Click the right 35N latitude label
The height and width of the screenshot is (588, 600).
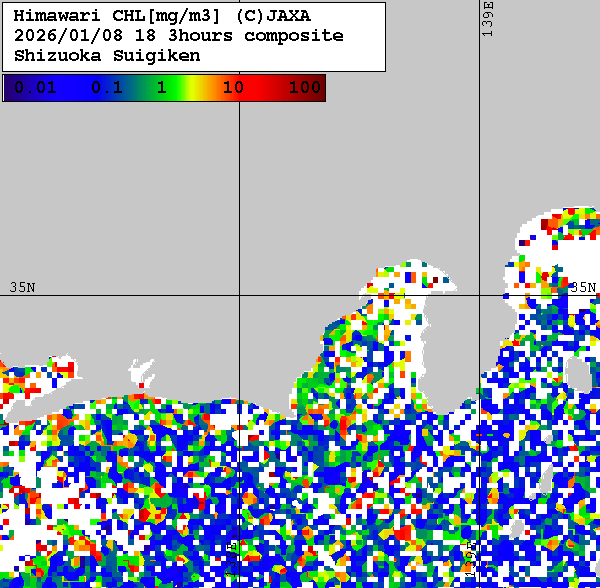coord(583,288)
